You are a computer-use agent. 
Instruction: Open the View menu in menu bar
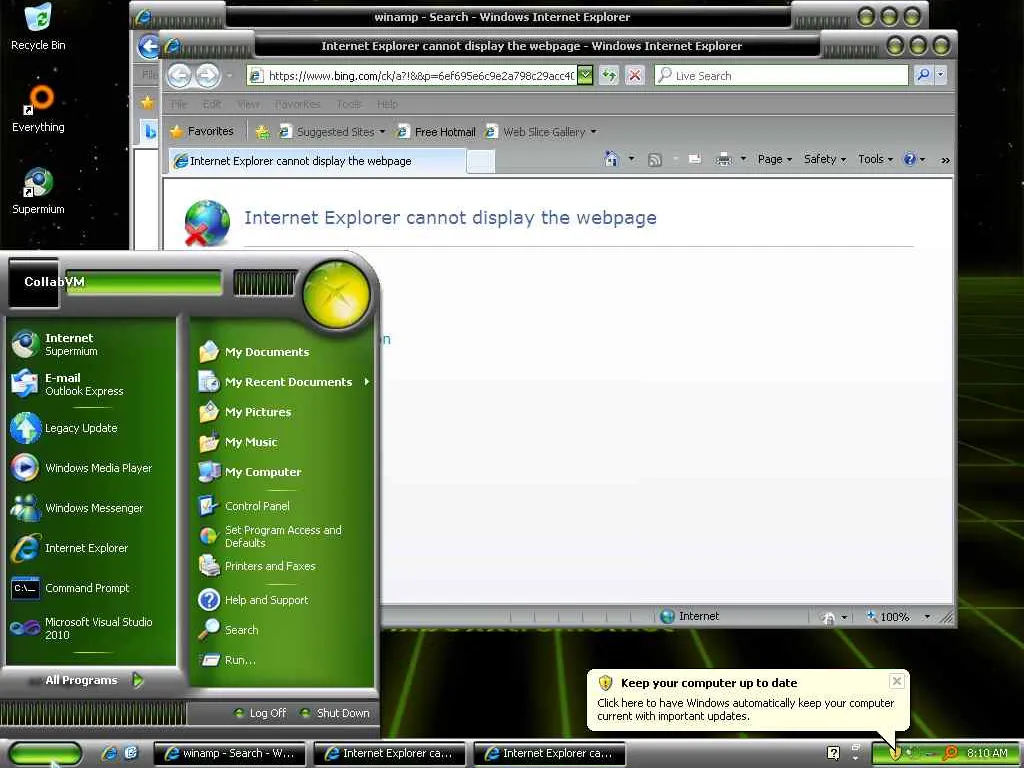pos(248,104)
